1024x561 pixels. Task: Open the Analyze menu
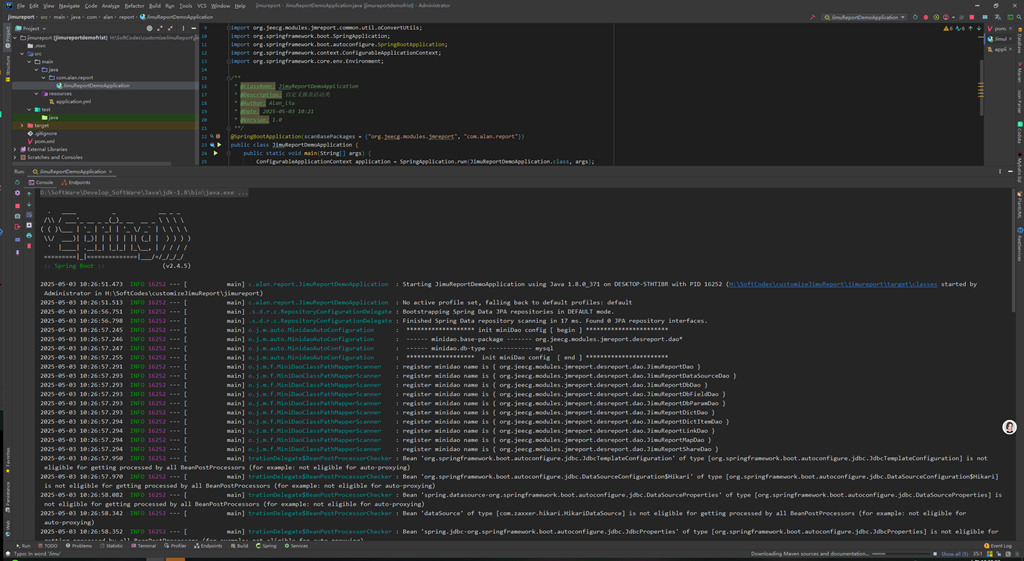[x=111, y=6]
